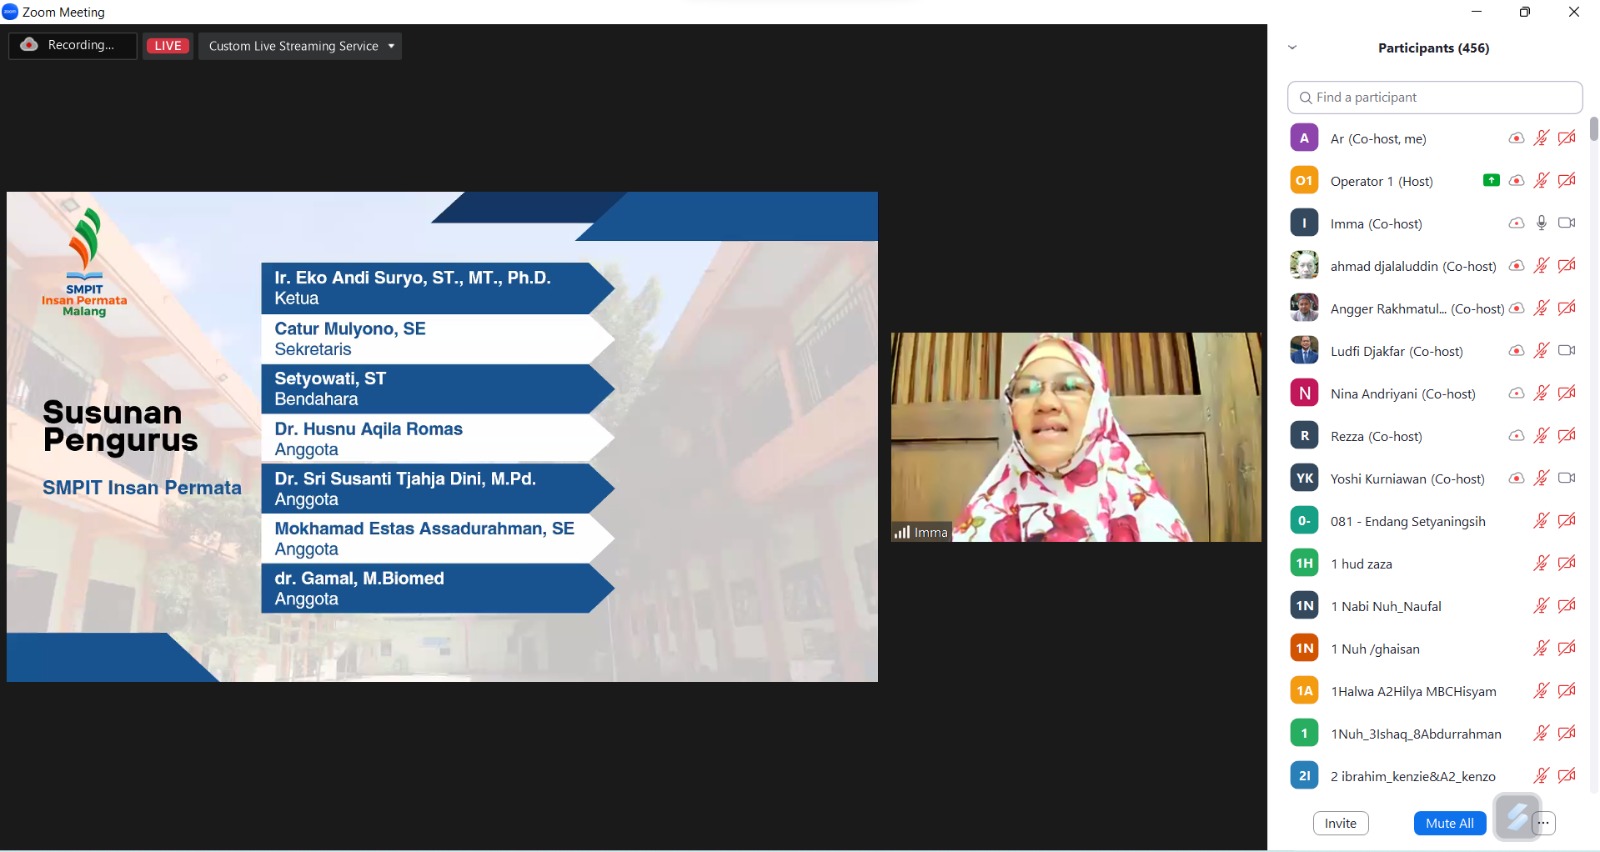Select participant 081 - Endang Setyaningsih
Viewport: 1600px width, 852px height.
1434,520
